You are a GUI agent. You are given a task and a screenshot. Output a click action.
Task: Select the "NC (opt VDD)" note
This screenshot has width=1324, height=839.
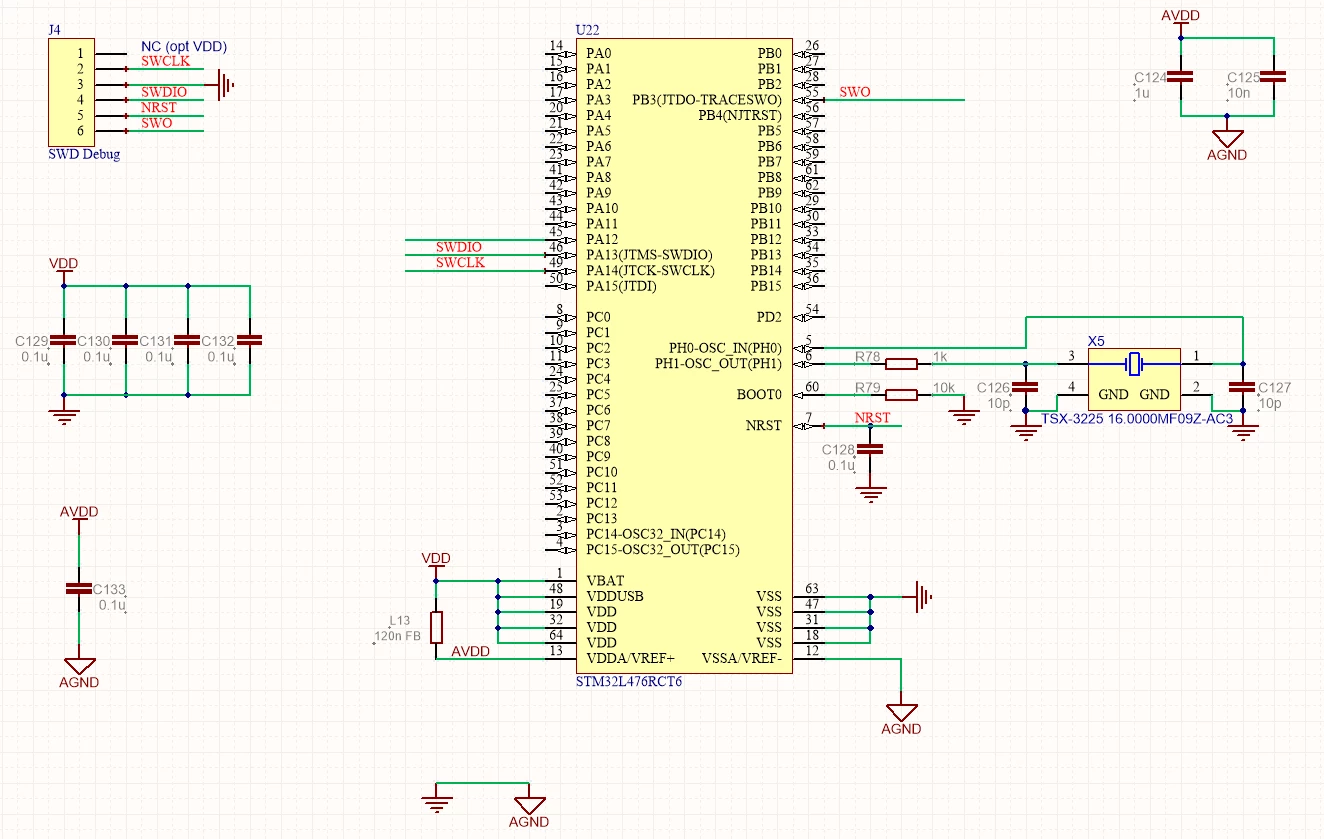tap(184, 46)
